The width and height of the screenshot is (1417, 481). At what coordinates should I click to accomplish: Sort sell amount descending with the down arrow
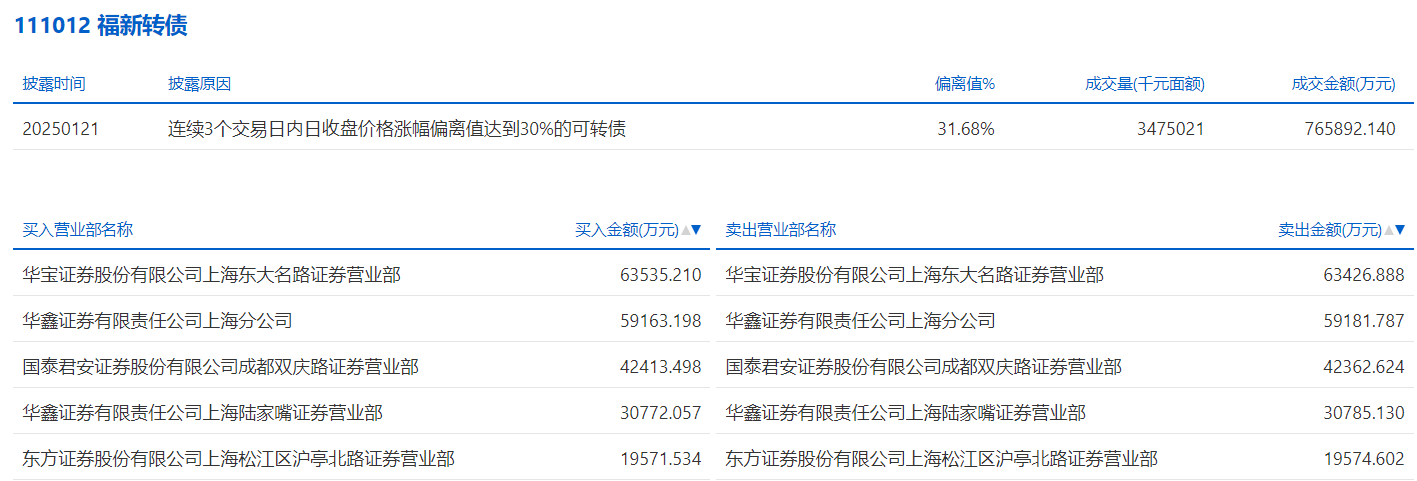click(x=1400, y=230)
